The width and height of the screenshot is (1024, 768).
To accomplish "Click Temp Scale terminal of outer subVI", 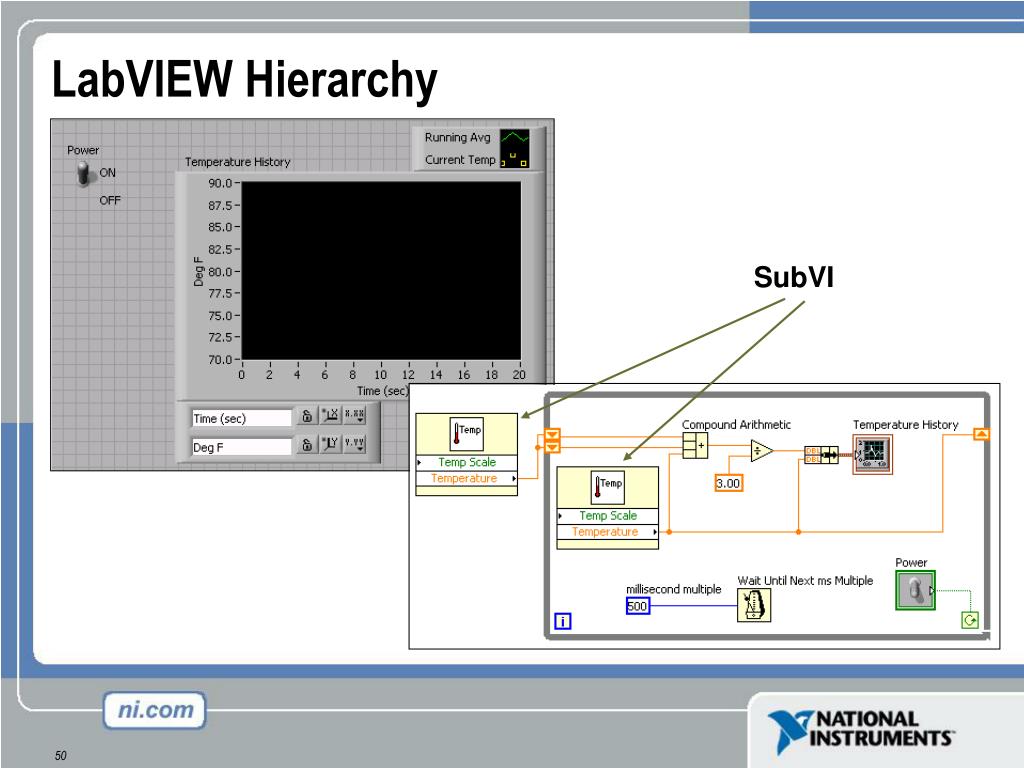I will (x=466, y=462).
